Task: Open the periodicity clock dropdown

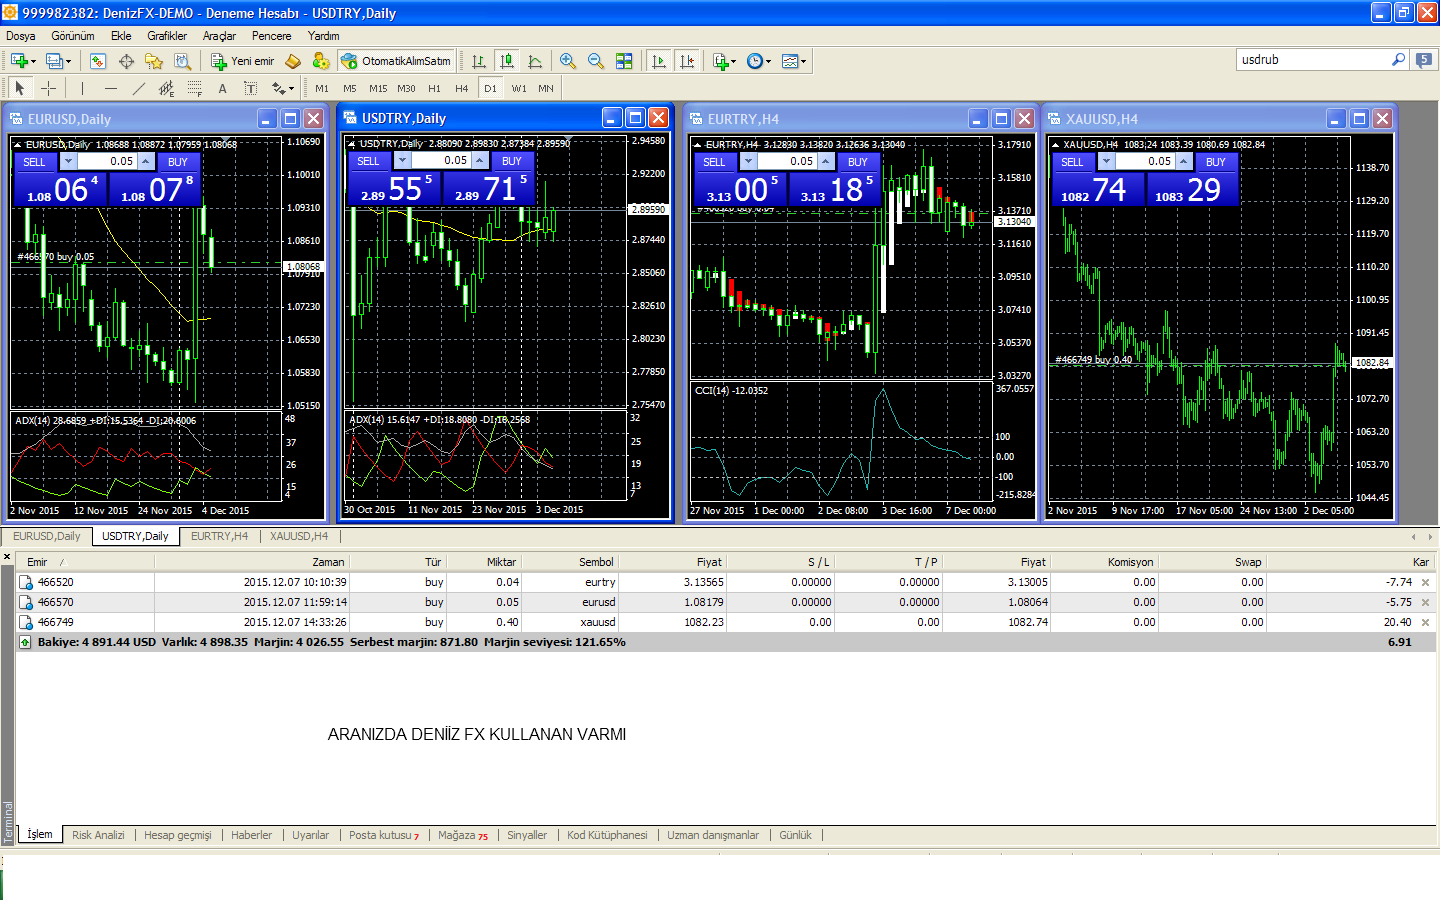Action: coord(759,61)
